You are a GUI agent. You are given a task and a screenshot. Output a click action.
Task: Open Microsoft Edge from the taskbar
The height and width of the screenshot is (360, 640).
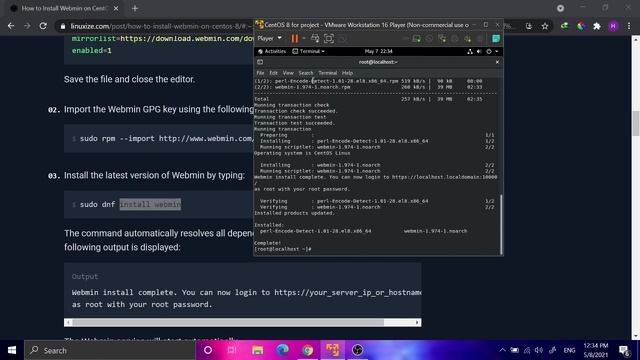[x=282, y=350]
